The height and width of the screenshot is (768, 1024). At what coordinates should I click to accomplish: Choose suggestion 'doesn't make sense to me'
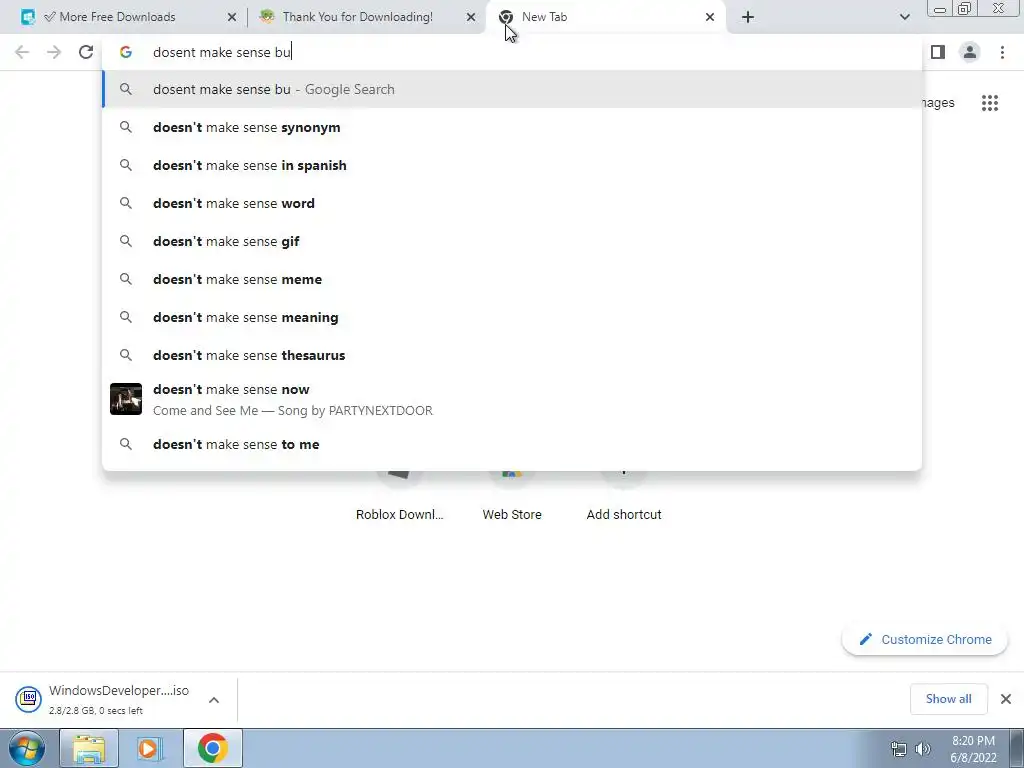click(512, 444)
